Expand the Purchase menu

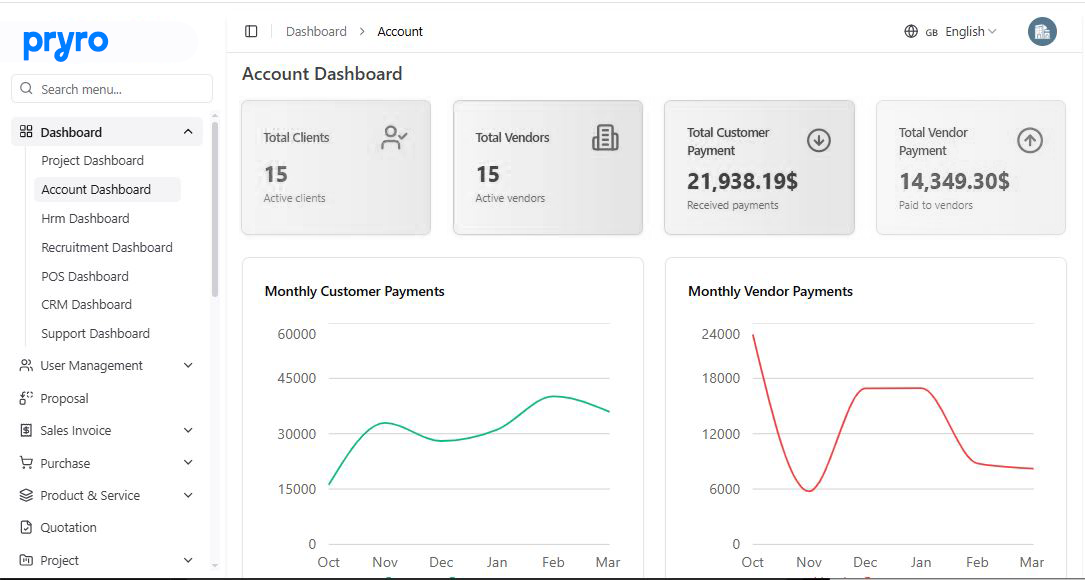pos(188,464)
